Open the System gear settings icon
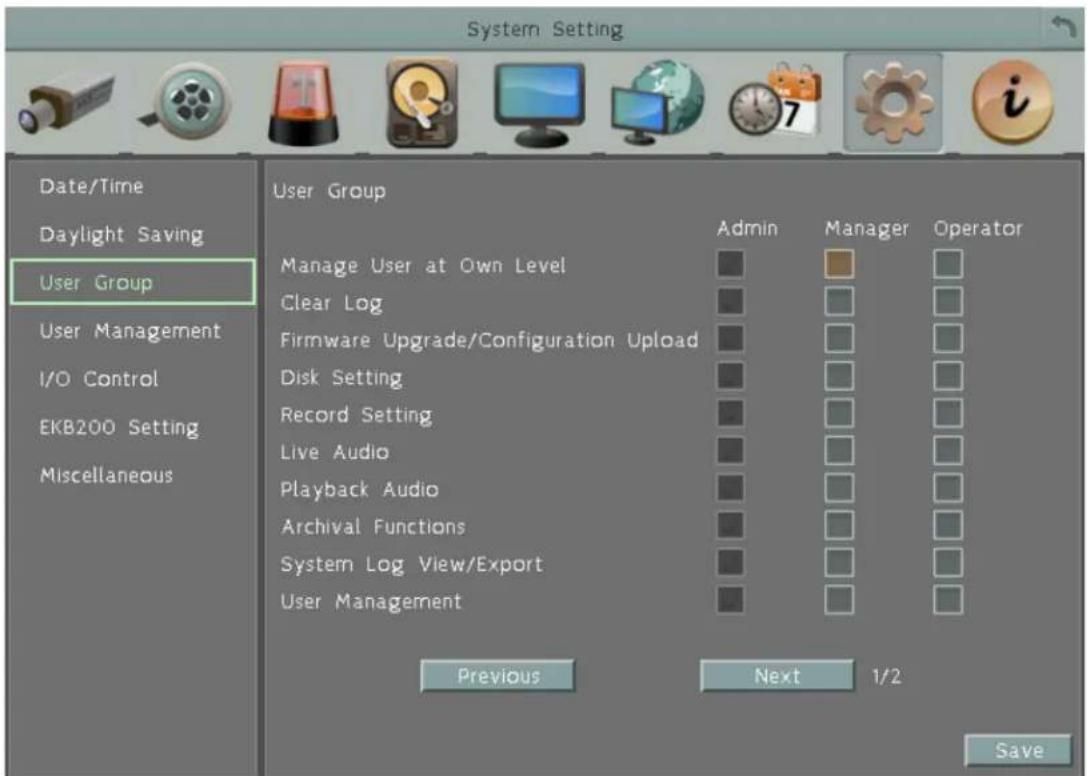This screenshot has width=1087, height=776. tap(893, 103)
